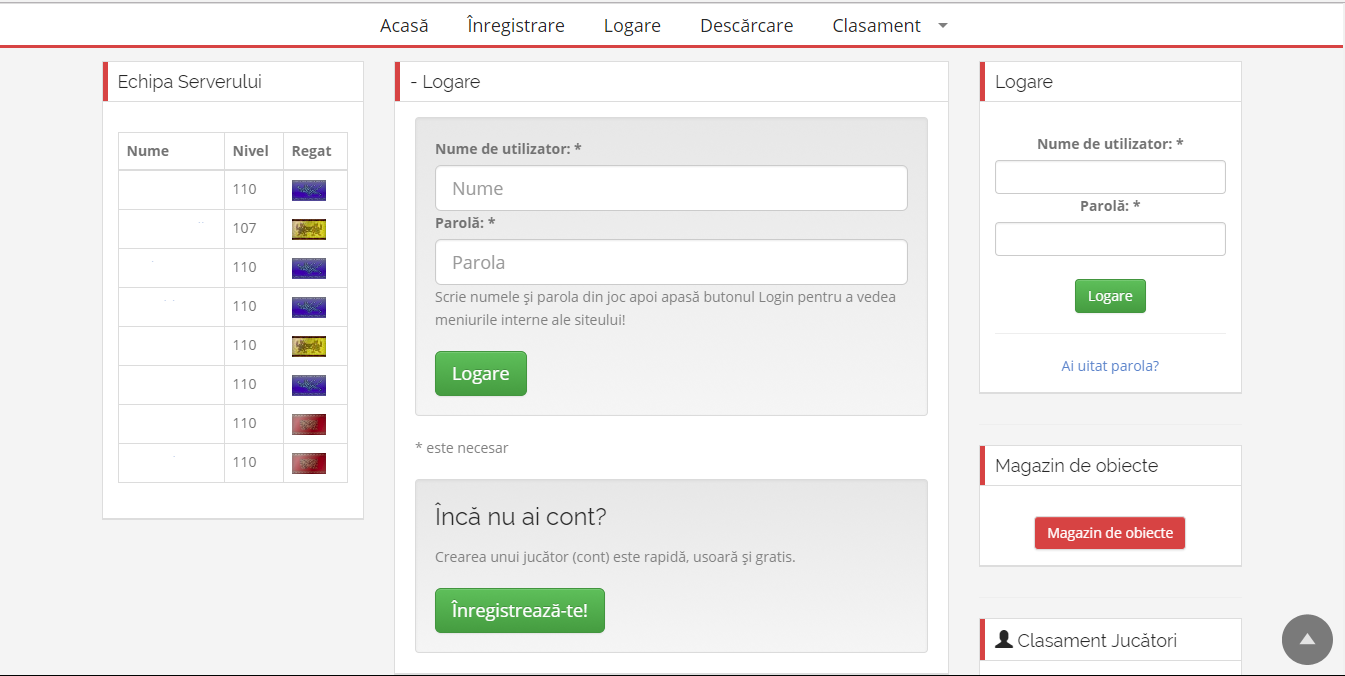The image size is (1345, 676).
Task: Go to the Acasă page
Action: point(404,26)
